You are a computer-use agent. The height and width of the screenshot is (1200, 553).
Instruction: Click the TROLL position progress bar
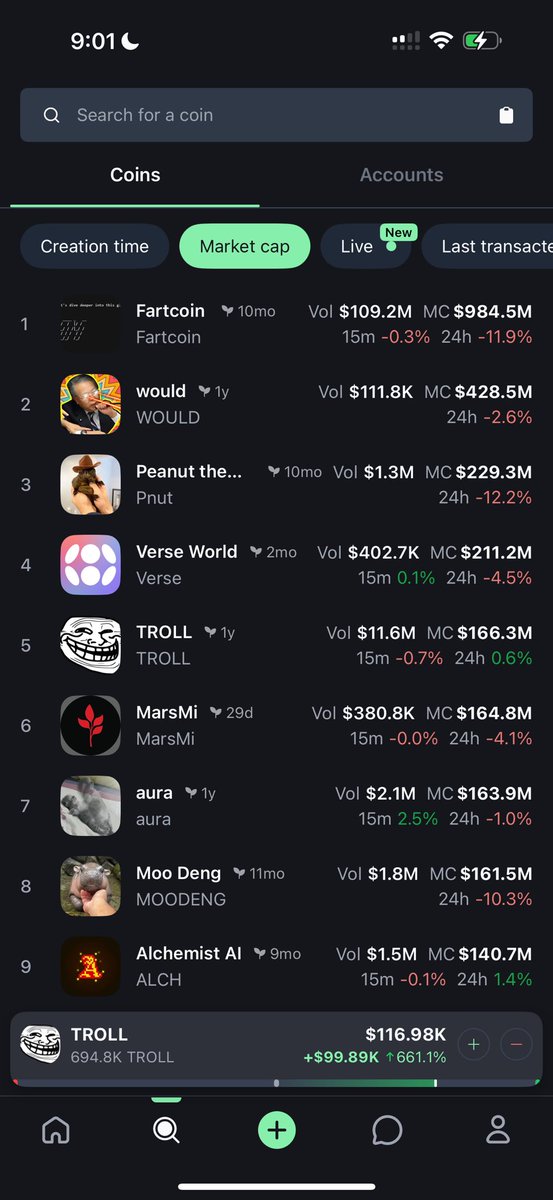[x=276, y=1082]
